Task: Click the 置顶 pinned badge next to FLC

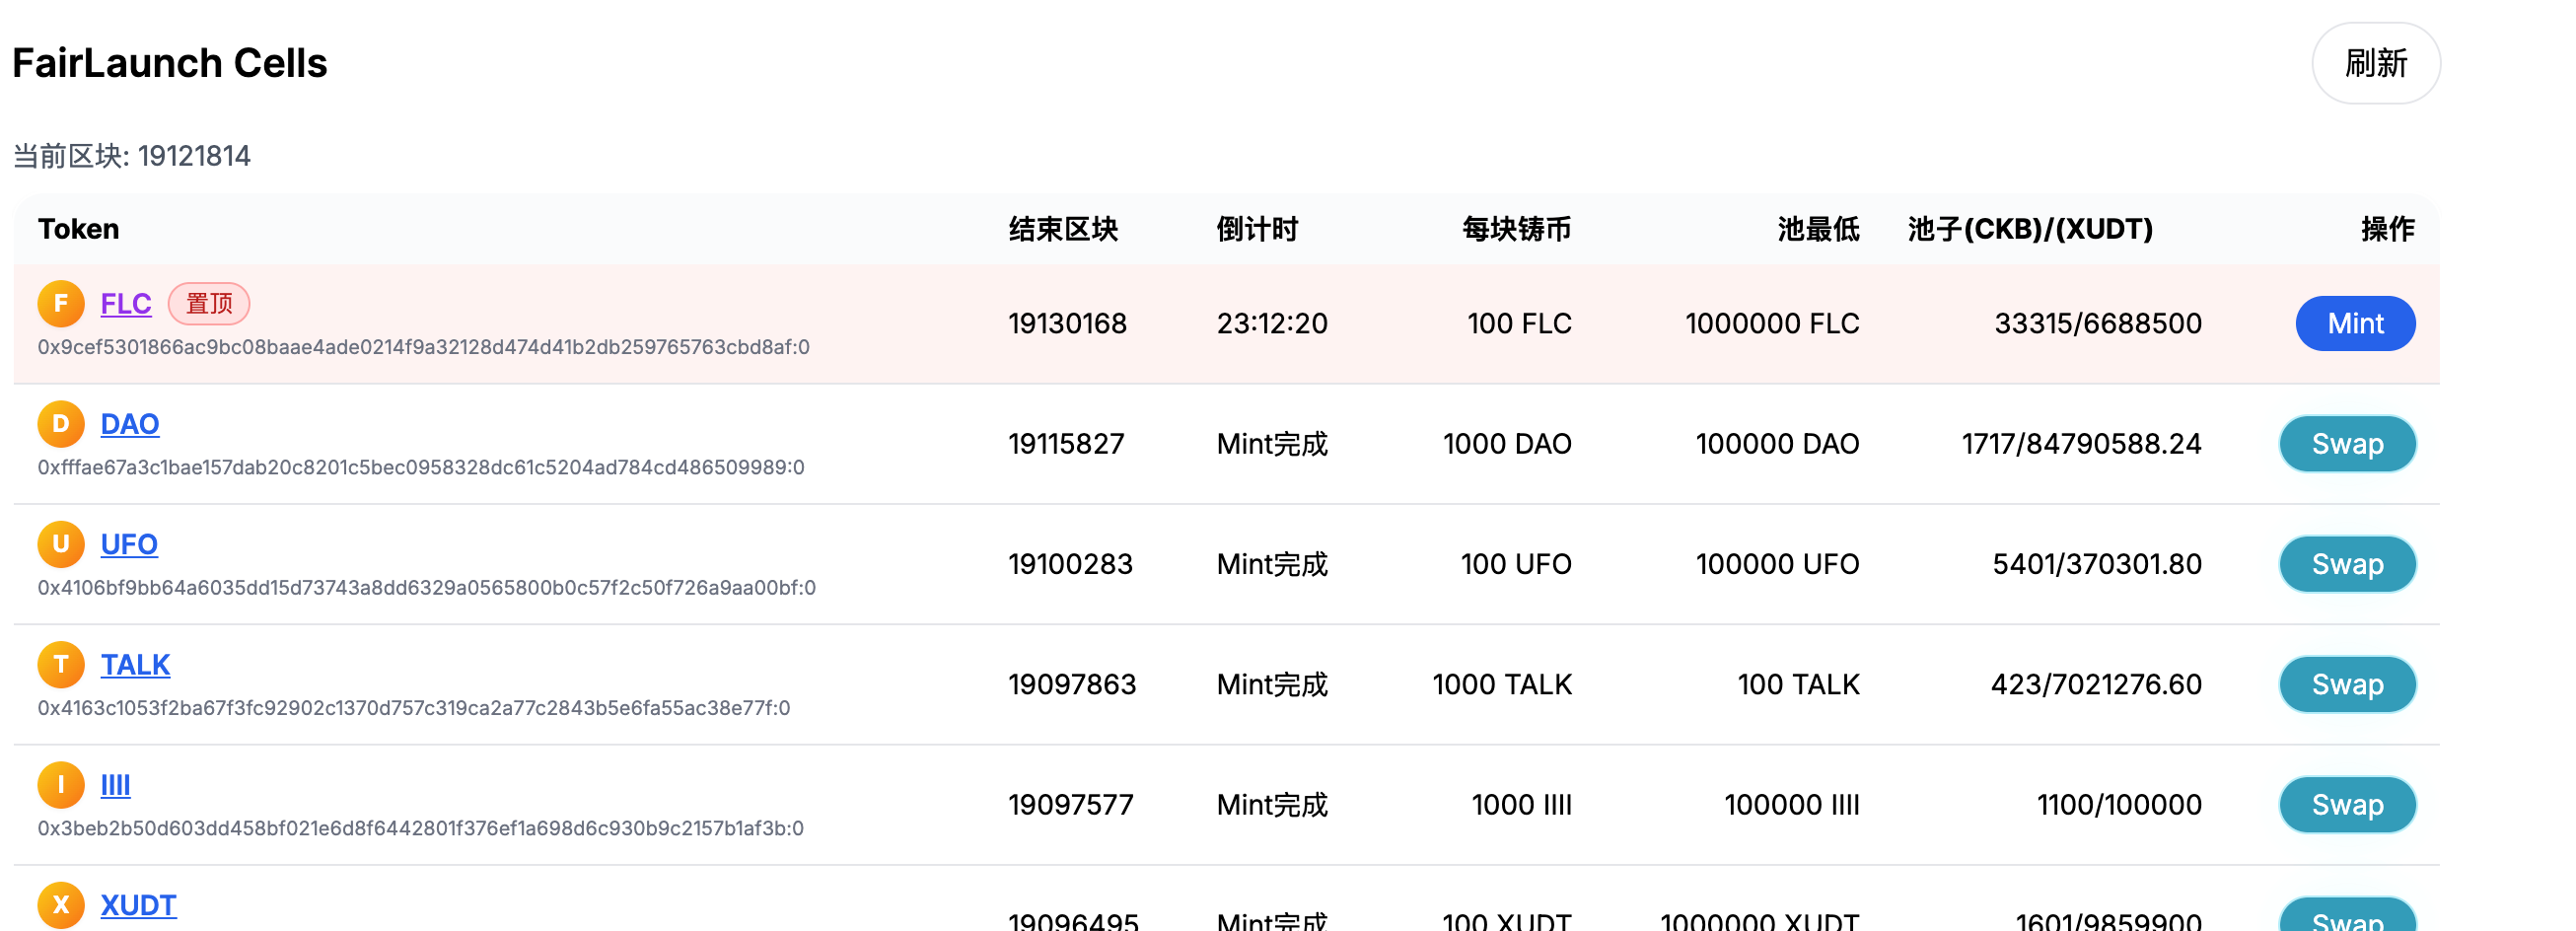Action: pyautogui.click(x=209, y=303)
